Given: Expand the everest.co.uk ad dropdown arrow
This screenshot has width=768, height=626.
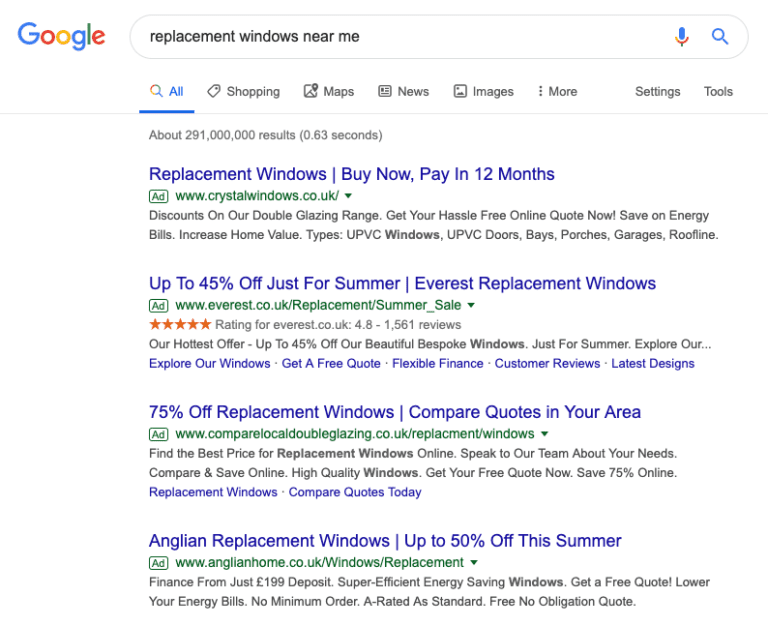Looking at the screenshot, I should 471,305.
